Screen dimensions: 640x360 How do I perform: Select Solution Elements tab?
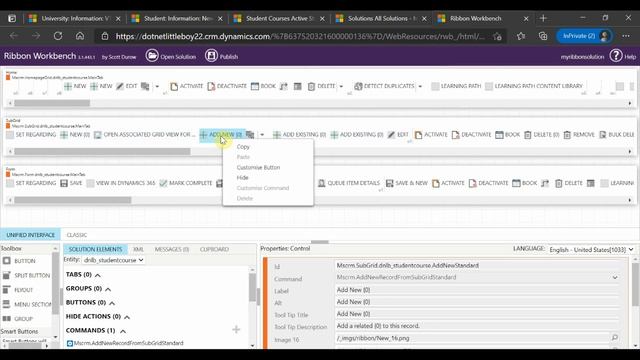pyautogui.click(x=95, y=249)
